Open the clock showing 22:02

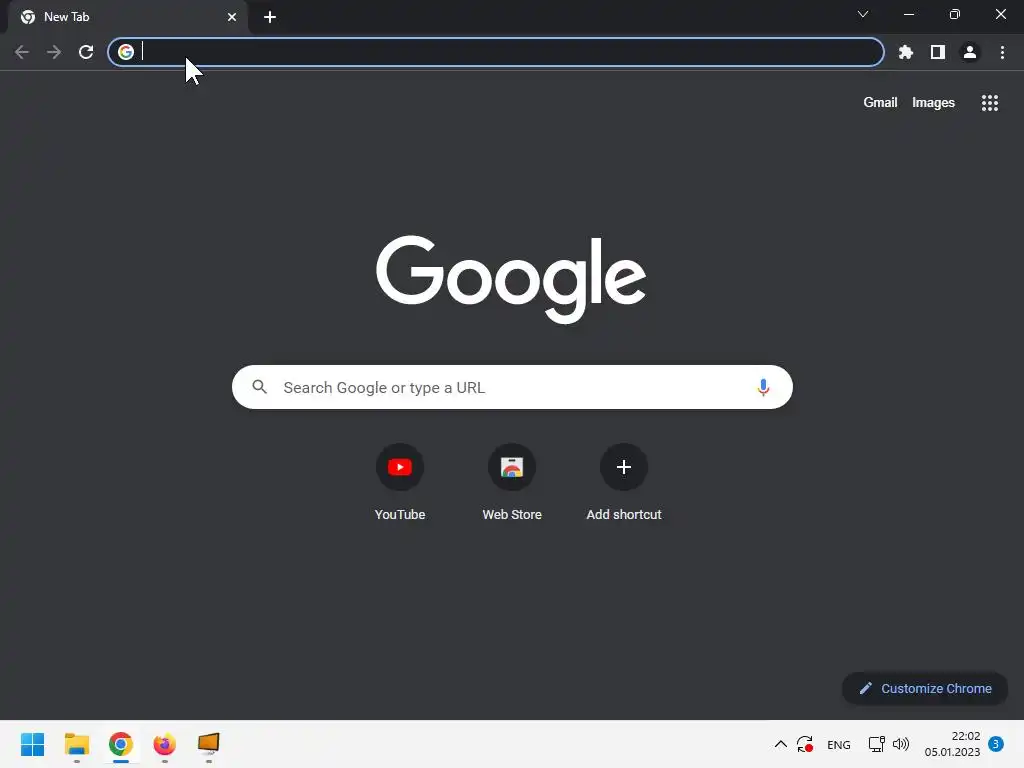[952, 744]
